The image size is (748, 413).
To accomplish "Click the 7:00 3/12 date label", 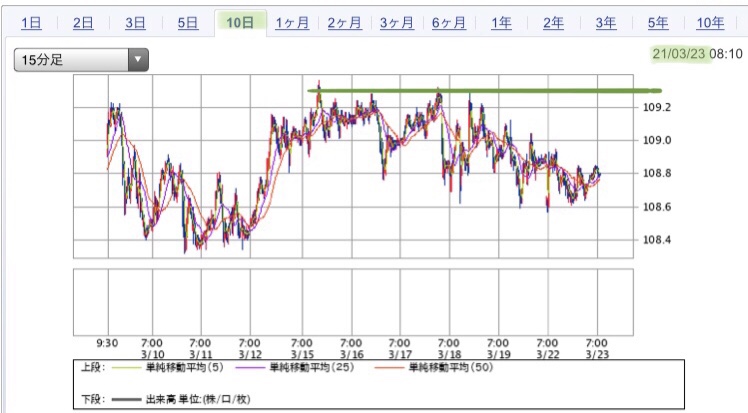I will (x=249, y=349).
